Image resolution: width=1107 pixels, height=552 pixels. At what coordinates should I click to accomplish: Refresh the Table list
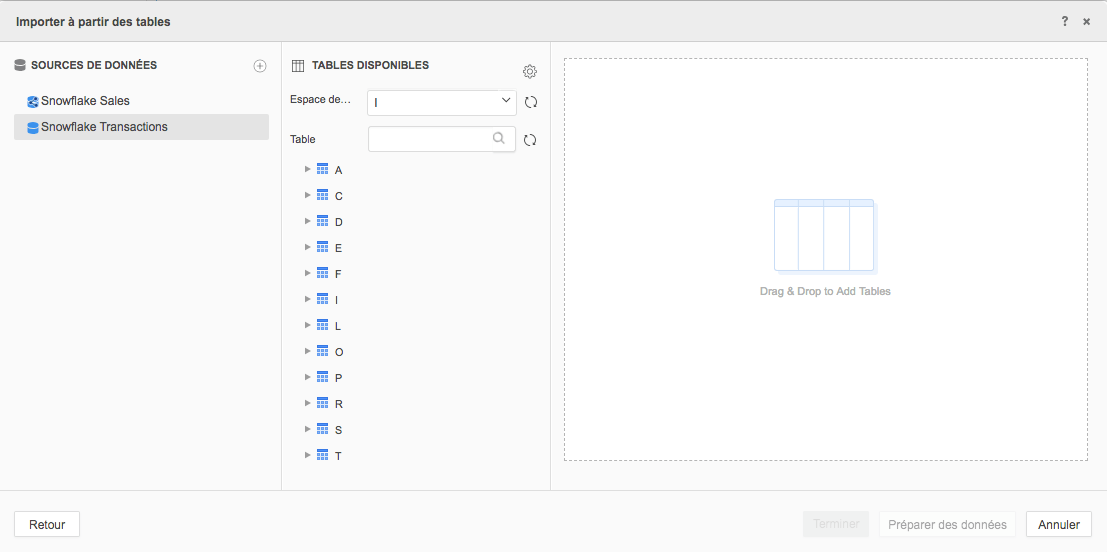[x=531, y=140]
